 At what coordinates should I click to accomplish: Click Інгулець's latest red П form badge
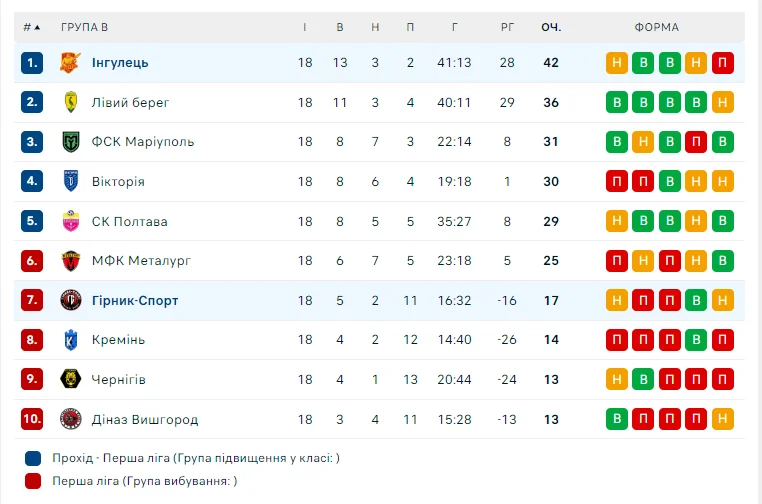pyautogui.click(x=723, y=63)
